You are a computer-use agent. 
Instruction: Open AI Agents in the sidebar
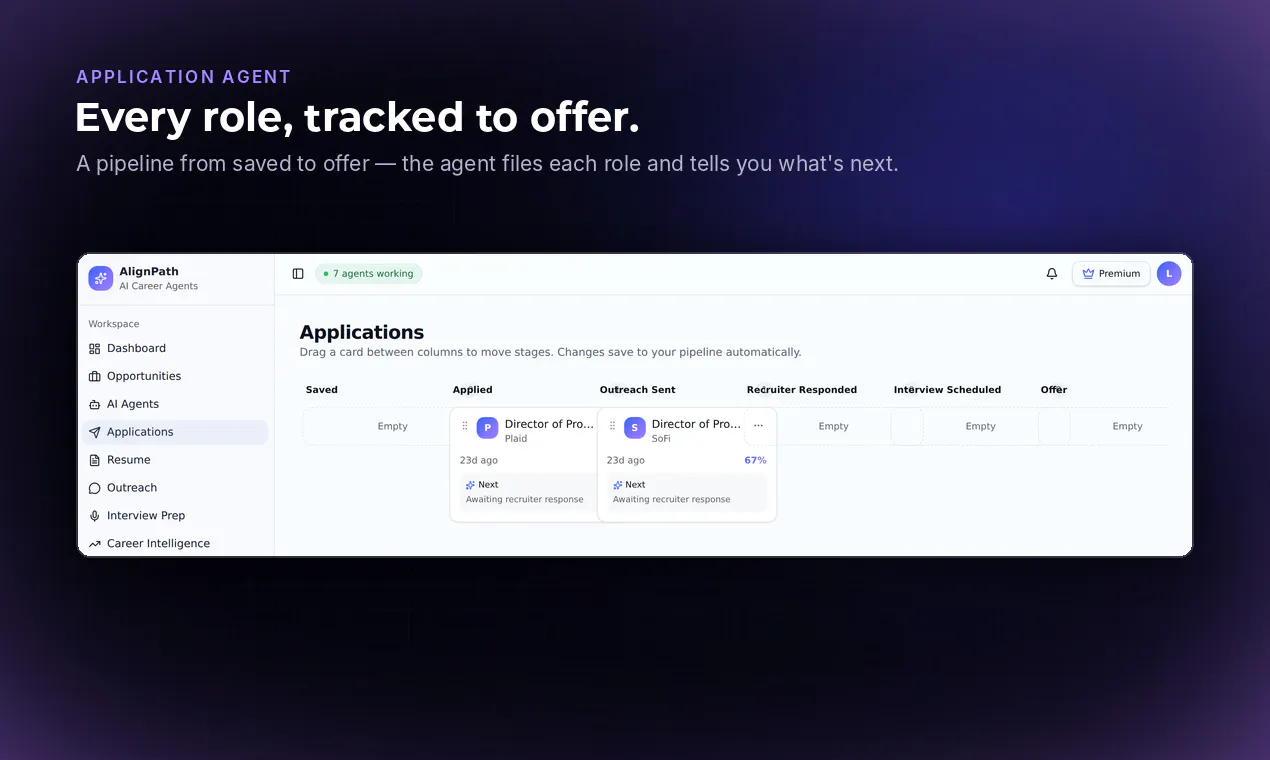tap(175, 404)
